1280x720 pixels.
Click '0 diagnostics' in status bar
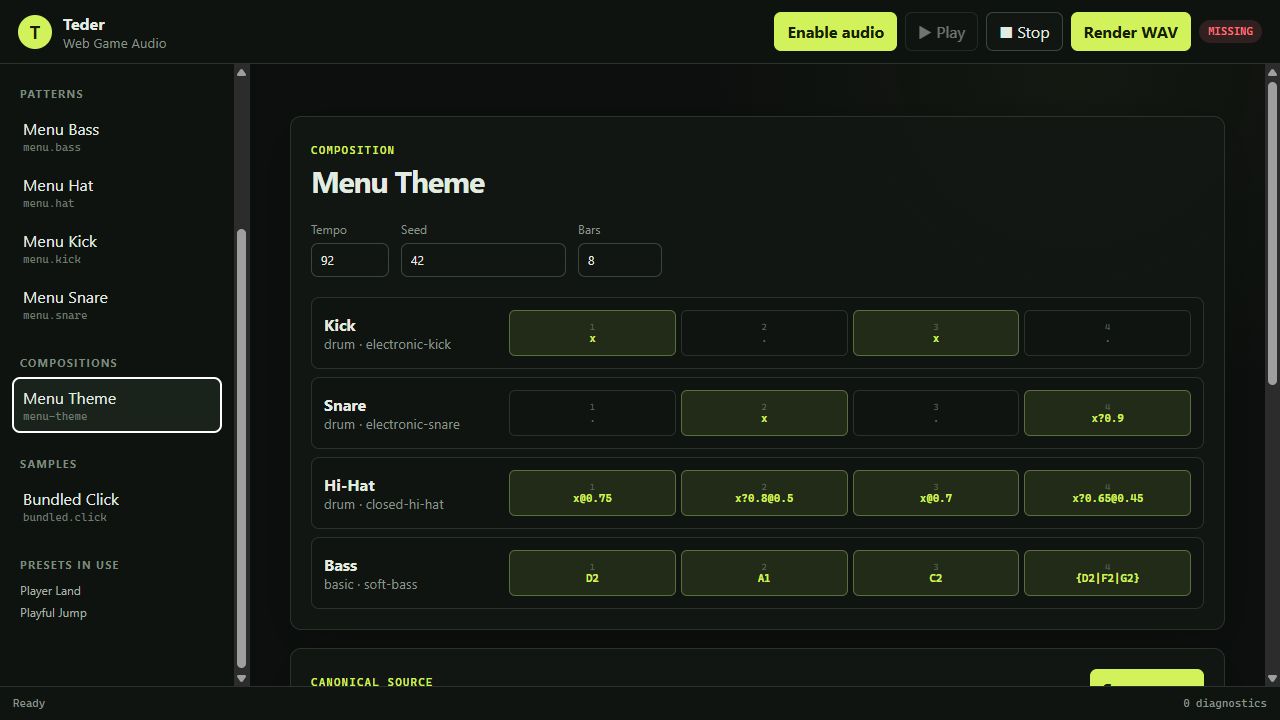click(x=1225, y=703)
